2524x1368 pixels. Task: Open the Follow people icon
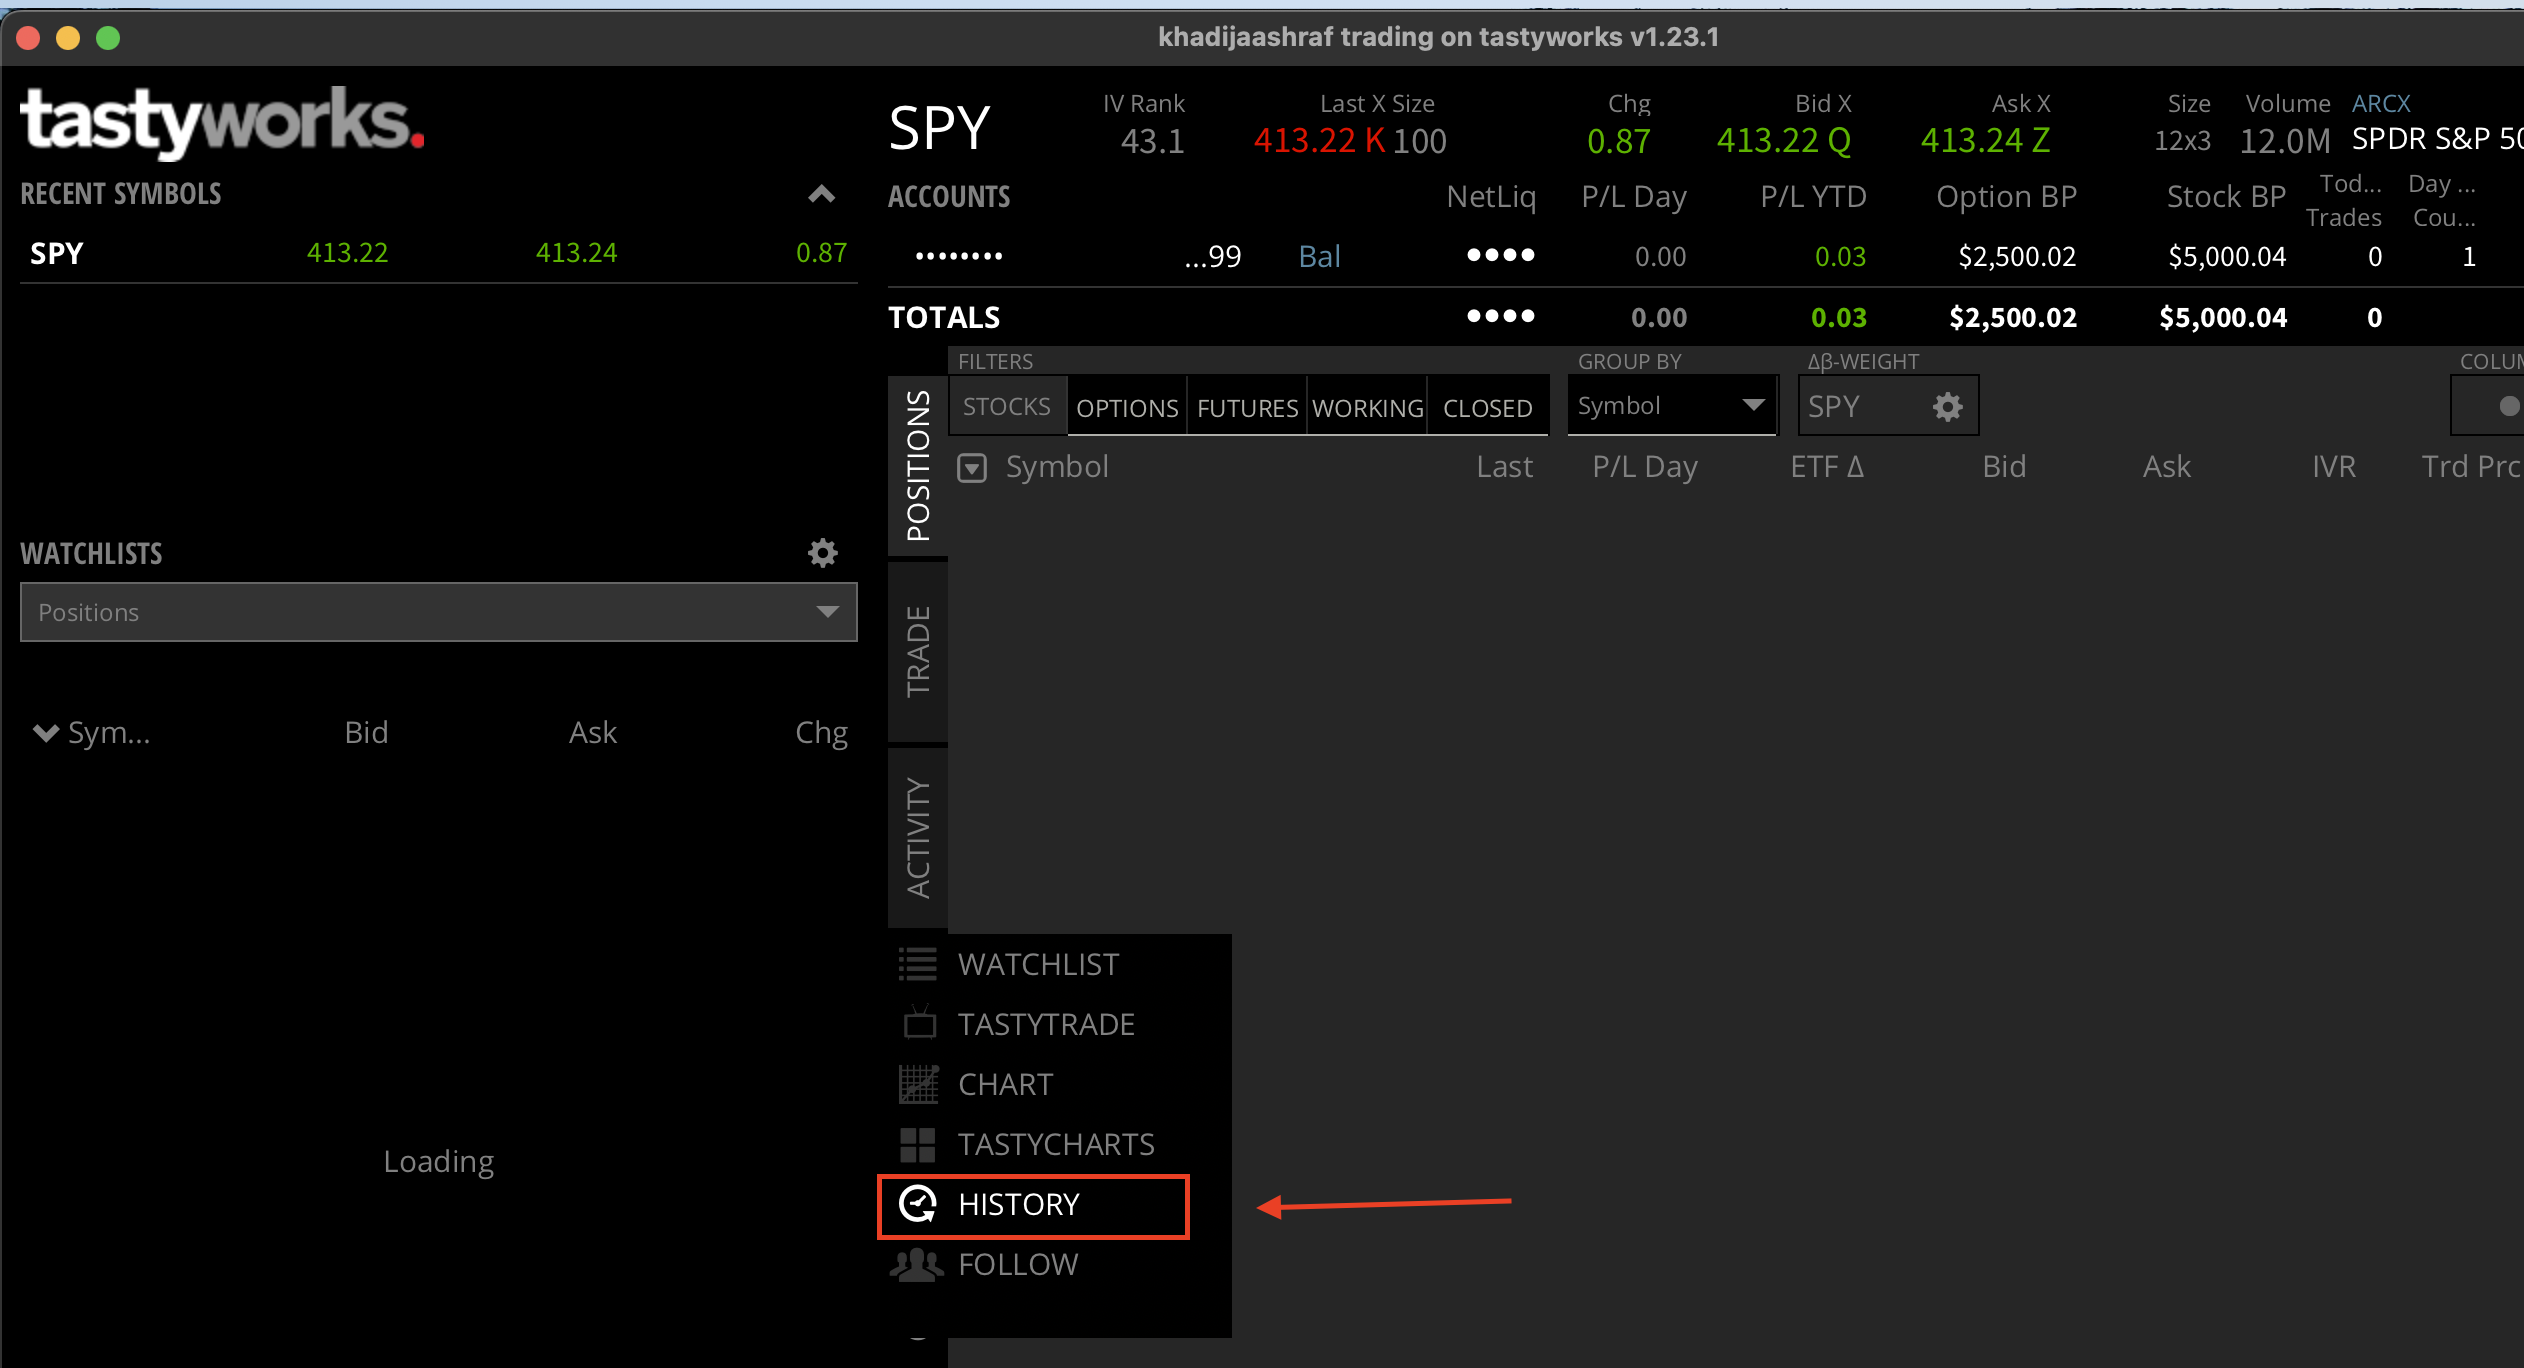point(916,1265)
